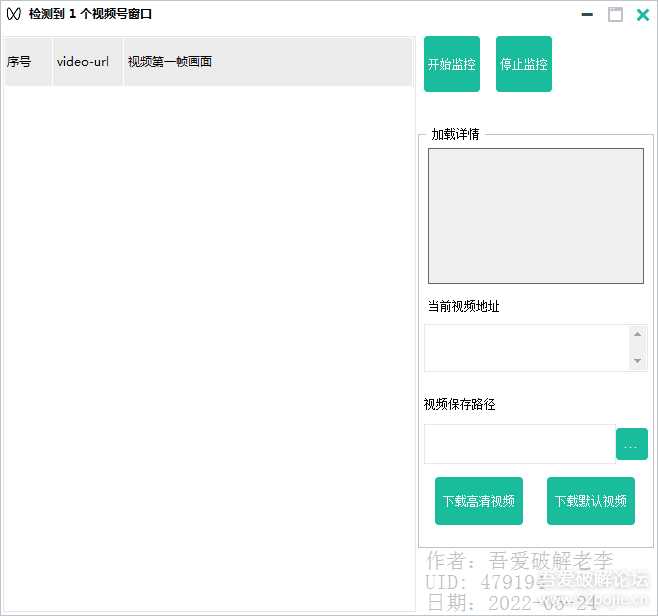Open the folder browser with the … button
The height and width of the screenshot is (616, 658).
click(x=632, y=444)
